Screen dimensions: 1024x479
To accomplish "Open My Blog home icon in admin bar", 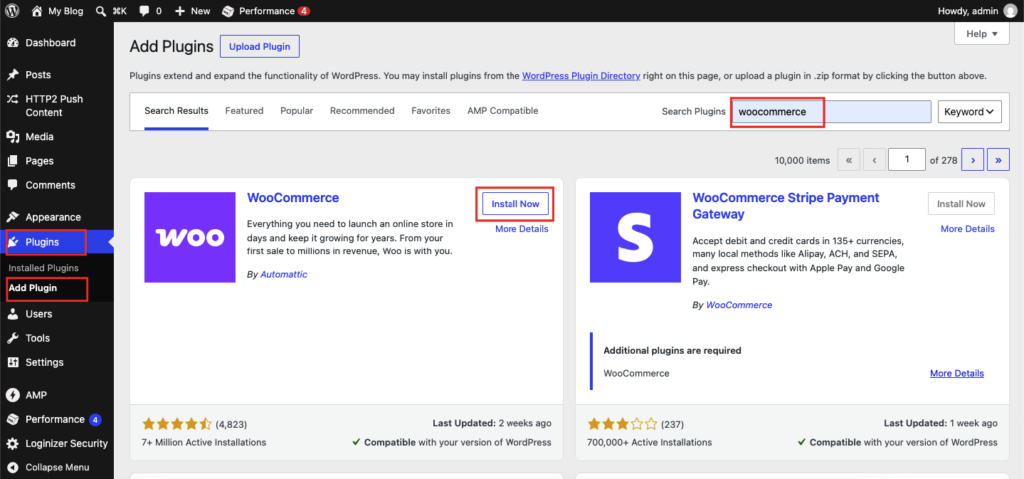I will (37, 11).
